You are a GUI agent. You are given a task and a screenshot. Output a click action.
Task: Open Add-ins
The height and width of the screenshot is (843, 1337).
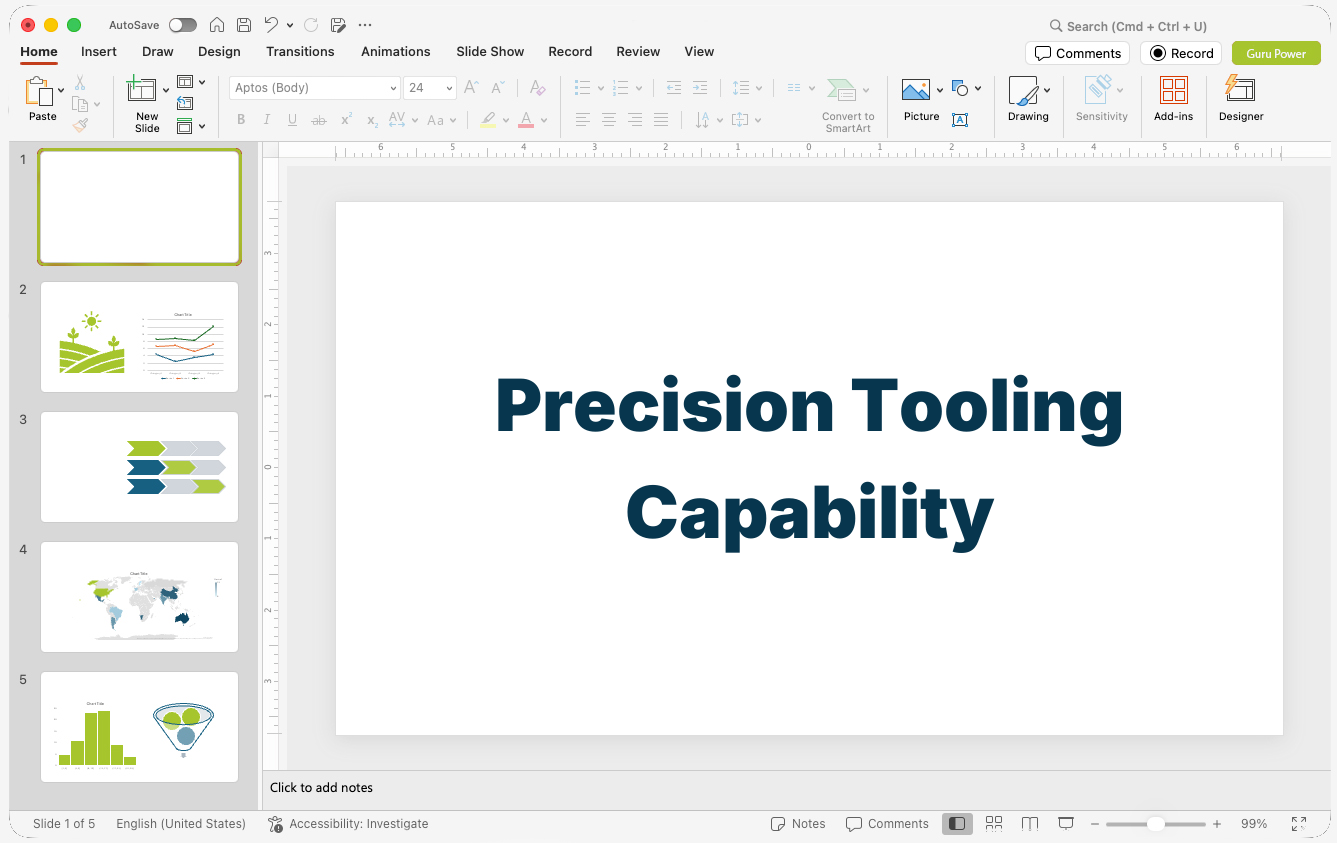tap(1174, 100)
